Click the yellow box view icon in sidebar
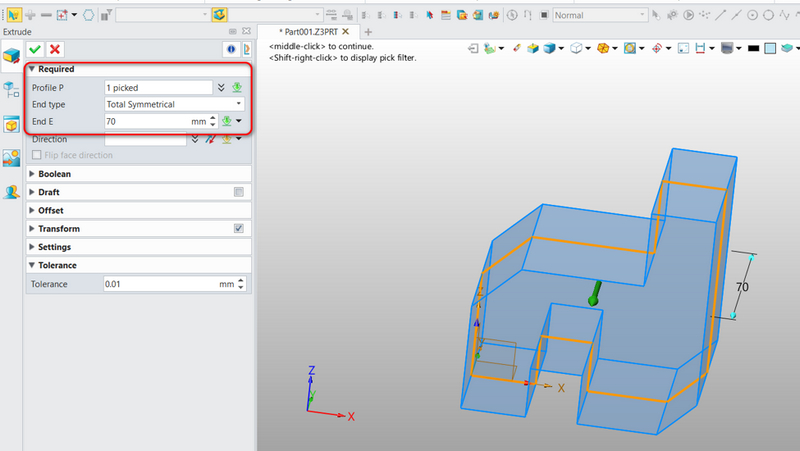Image resolution: width=800 pixels, height=451 pixels. coord(11,124)
